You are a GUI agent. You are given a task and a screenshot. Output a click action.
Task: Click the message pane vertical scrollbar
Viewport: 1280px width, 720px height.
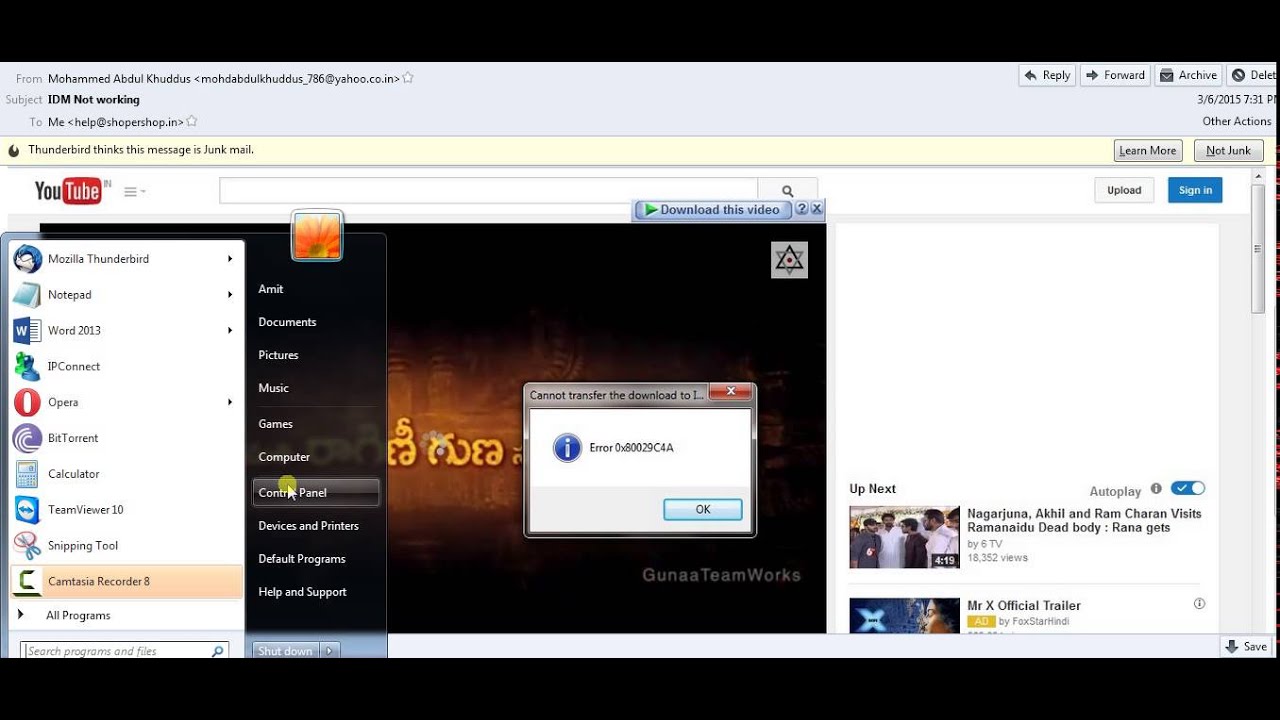(x=1258, y=250)
